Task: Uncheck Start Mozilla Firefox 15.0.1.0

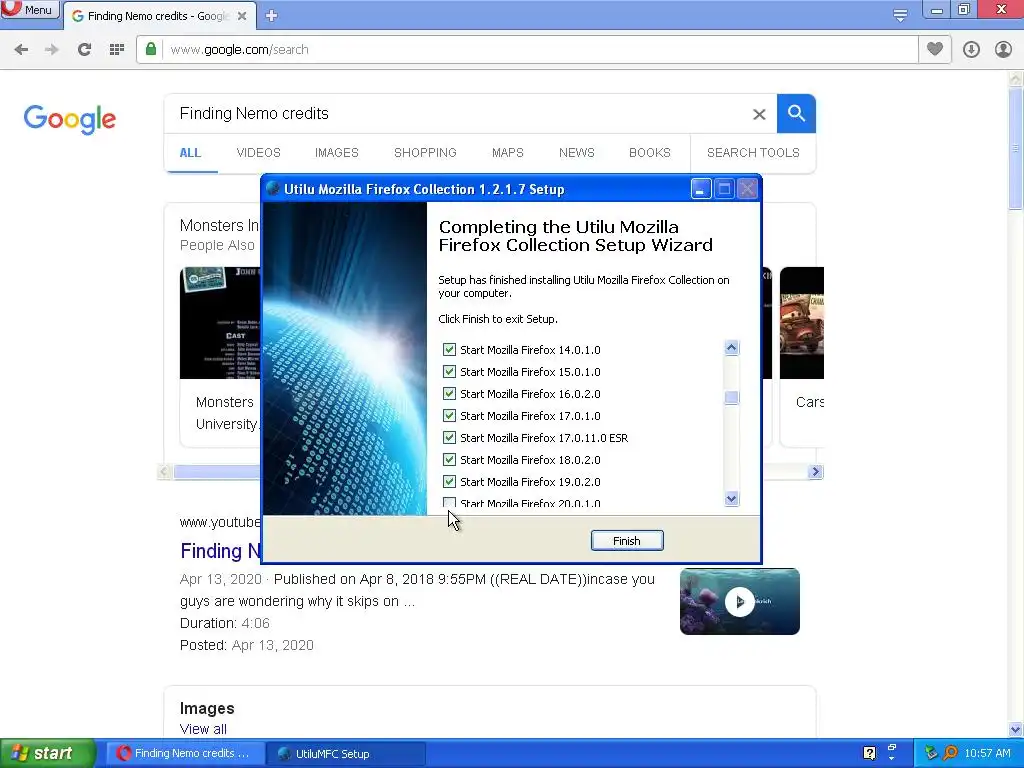Action: click(x=449, y=372)
